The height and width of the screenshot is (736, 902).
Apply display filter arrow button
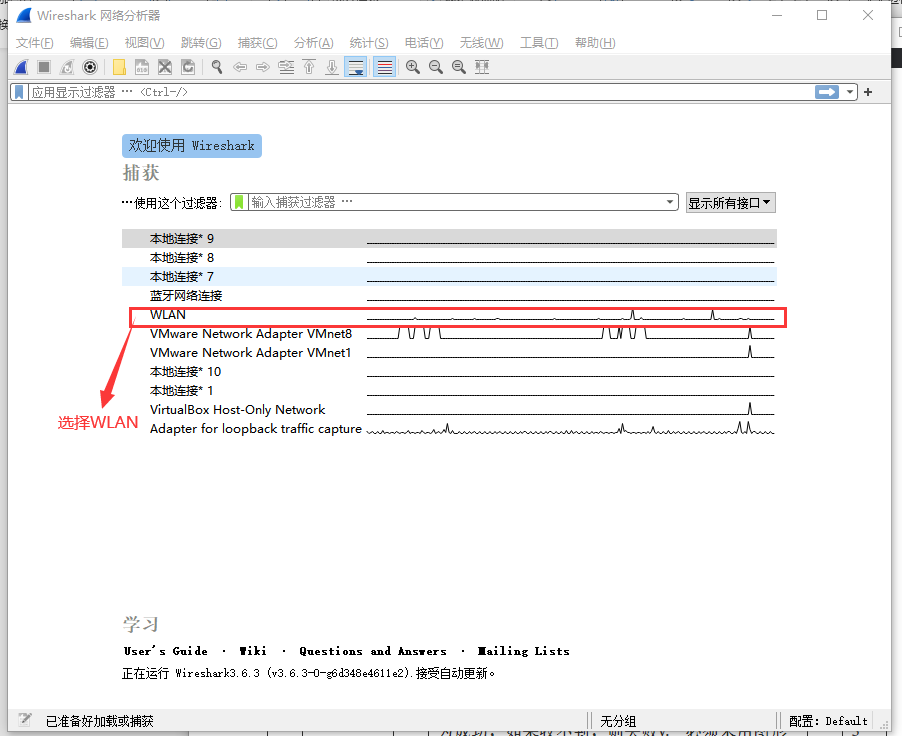tap(827, 92)
